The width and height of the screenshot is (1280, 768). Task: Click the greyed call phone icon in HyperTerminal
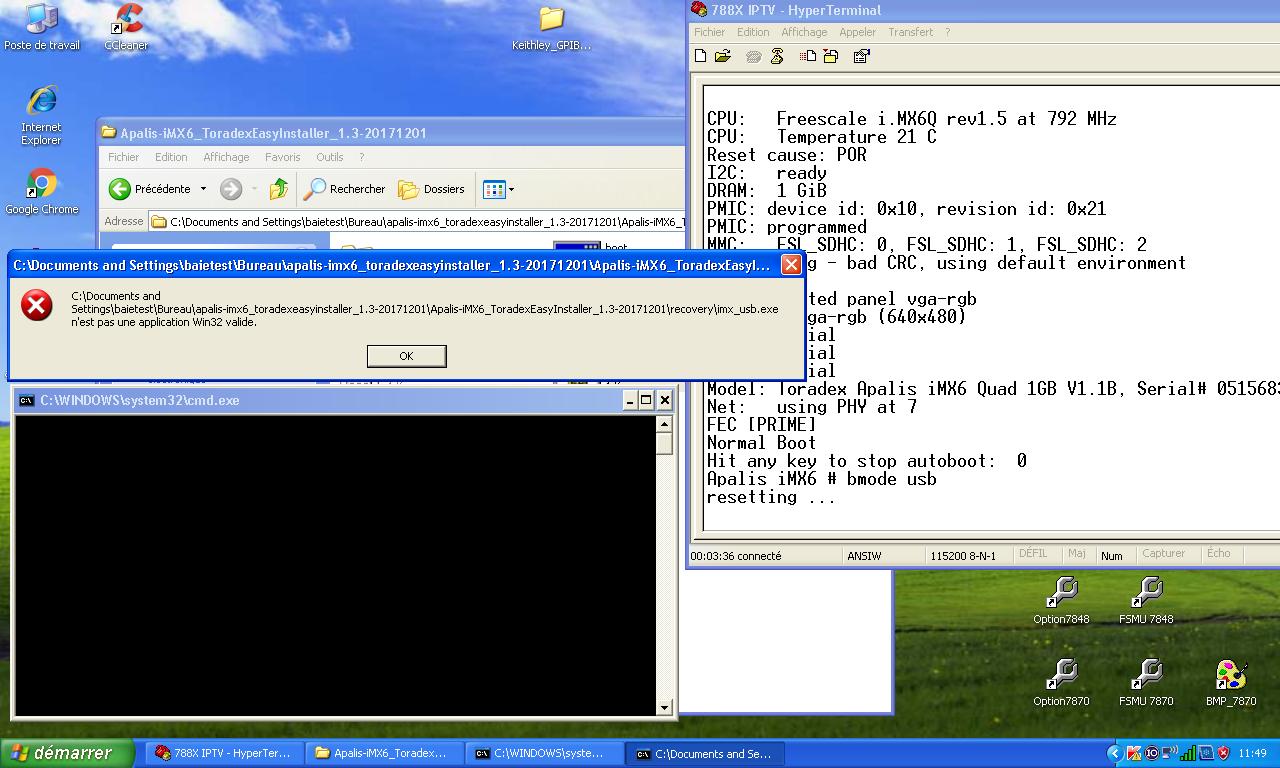click(x=754, y=56)
